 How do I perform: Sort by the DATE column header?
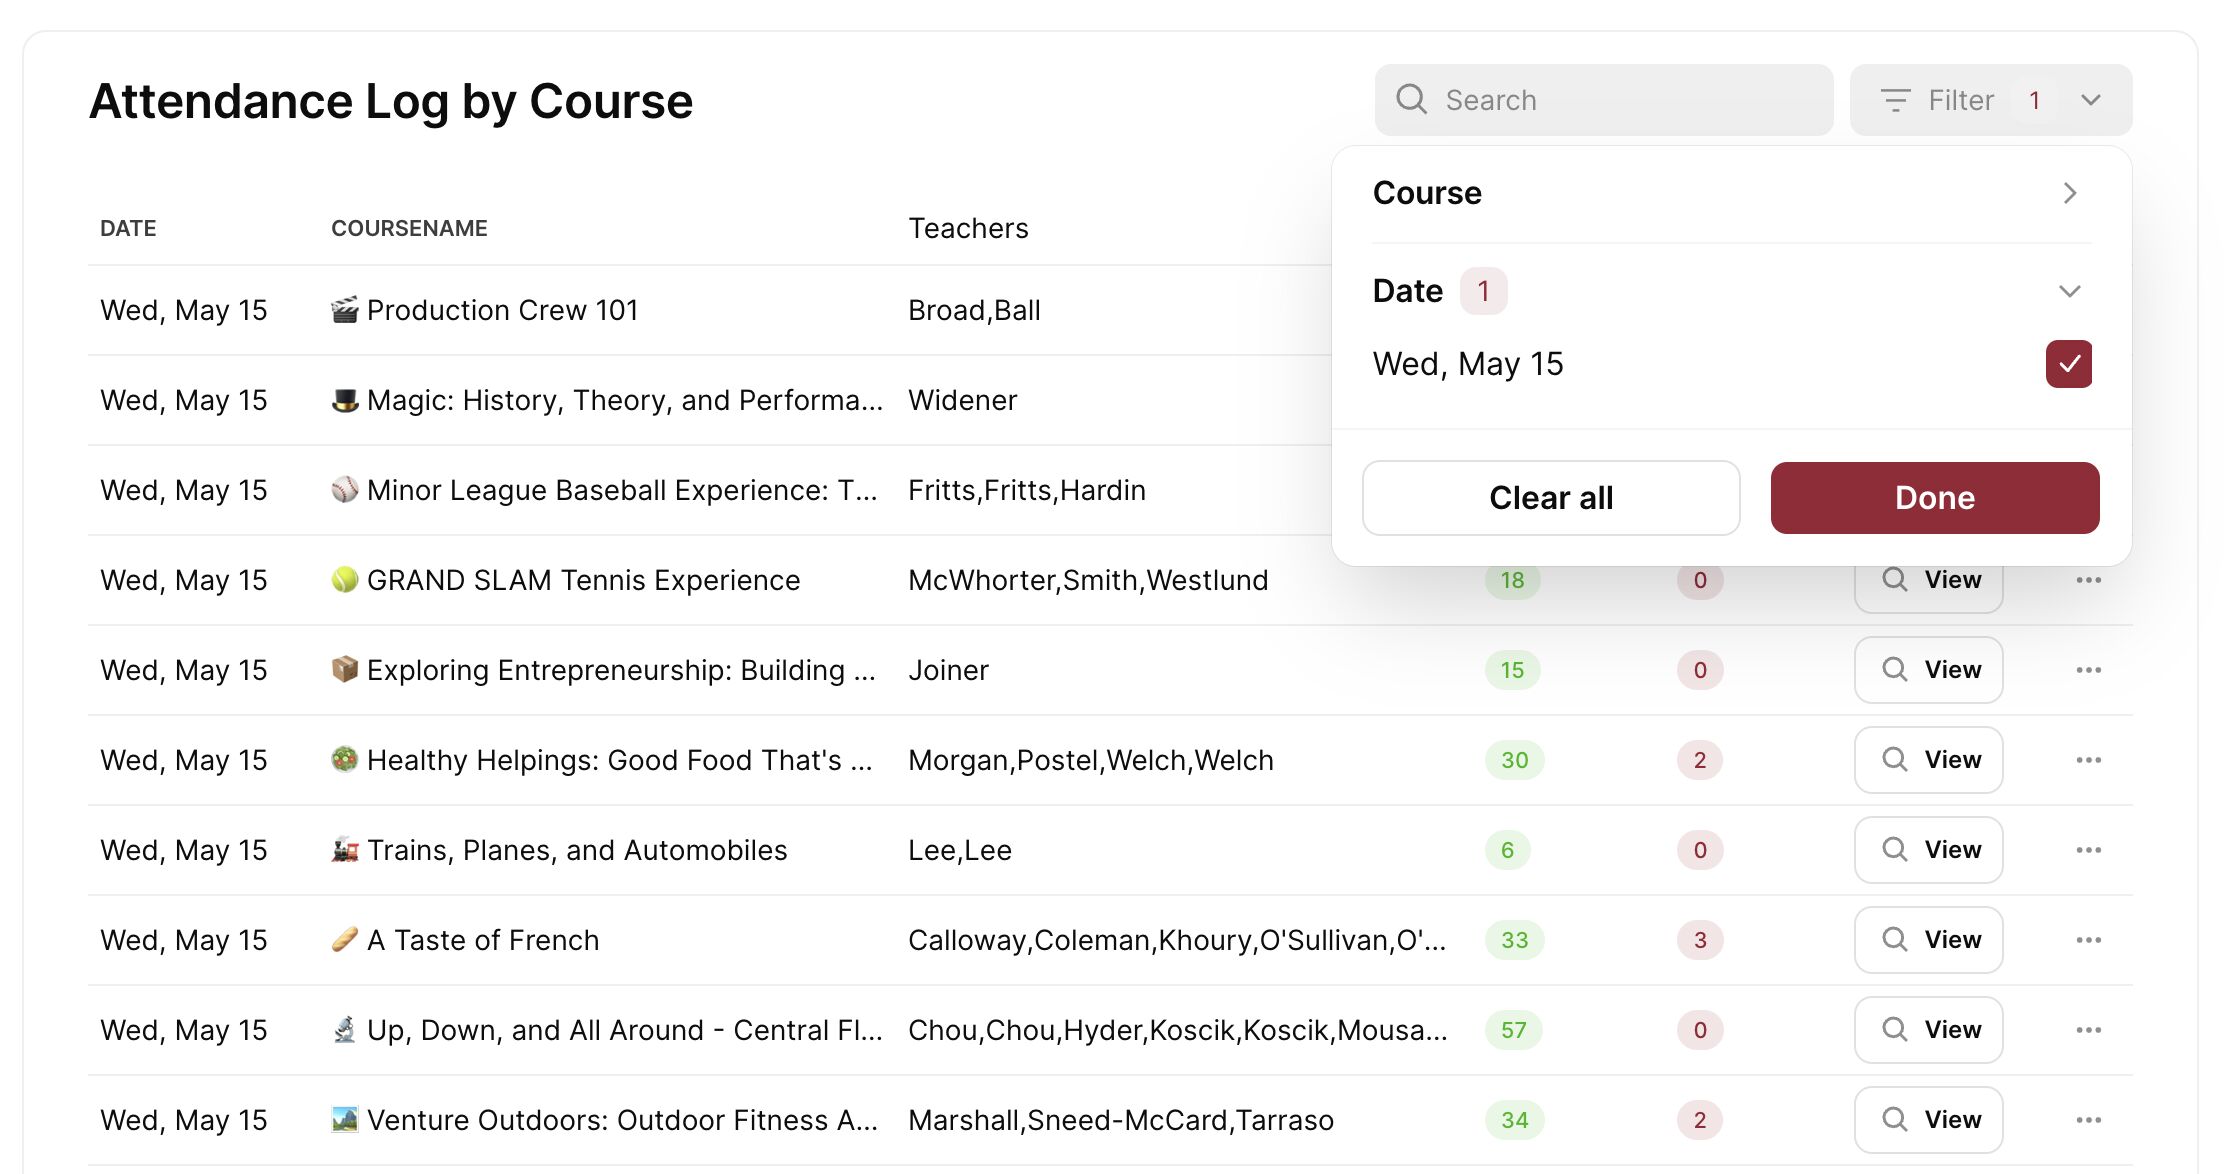point(128,228)
